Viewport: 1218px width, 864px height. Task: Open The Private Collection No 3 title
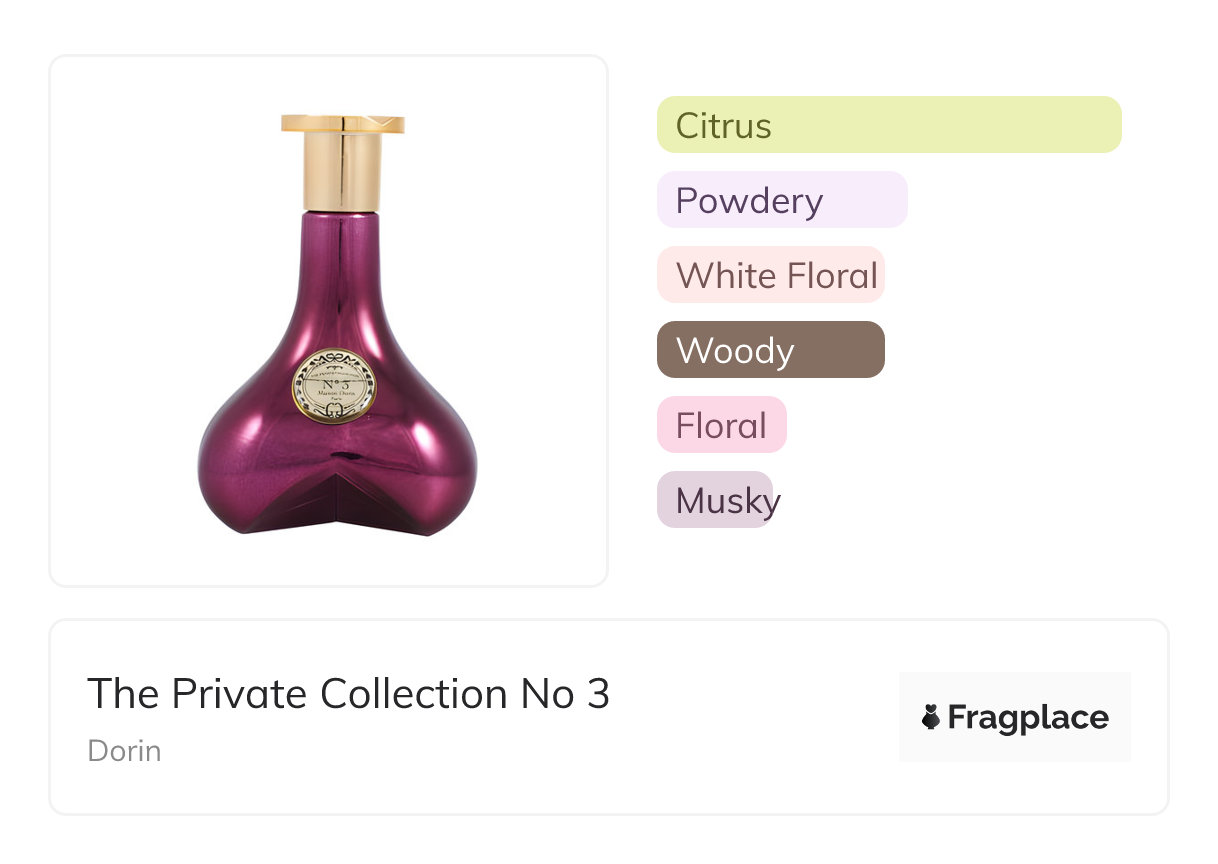coord(348,694)
